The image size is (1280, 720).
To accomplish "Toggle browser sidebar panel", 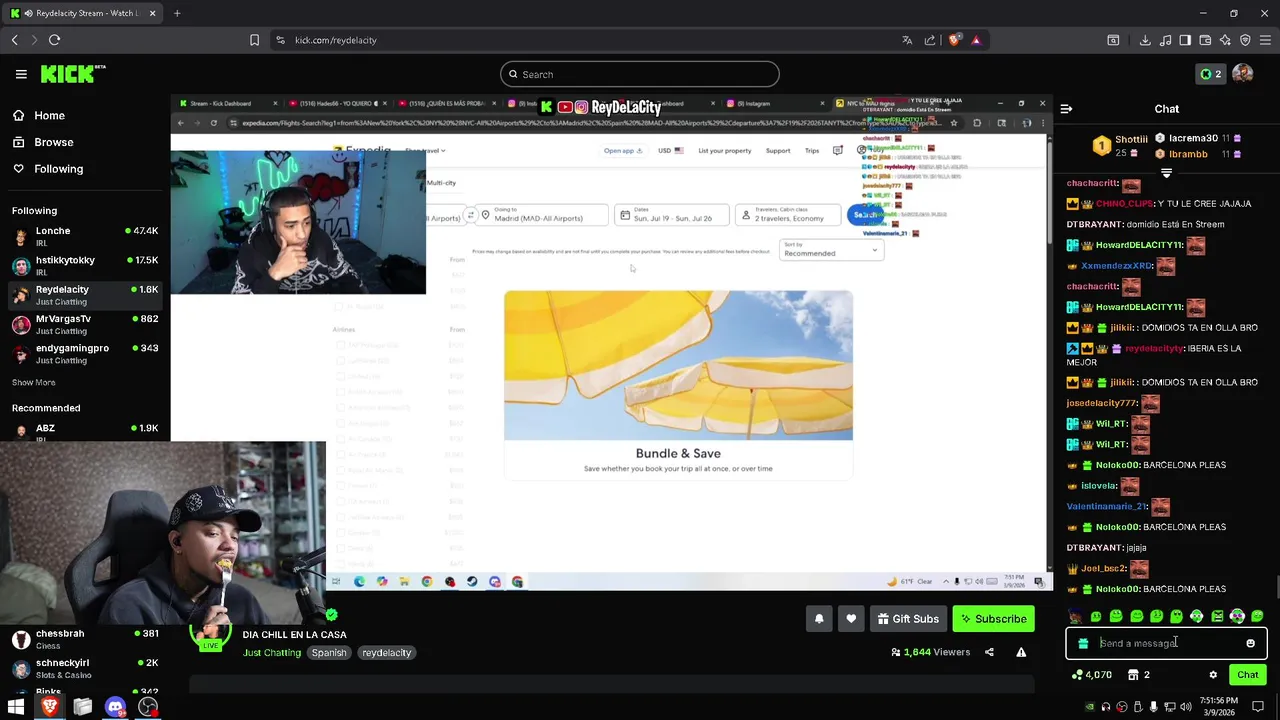I will (1185, 40).
